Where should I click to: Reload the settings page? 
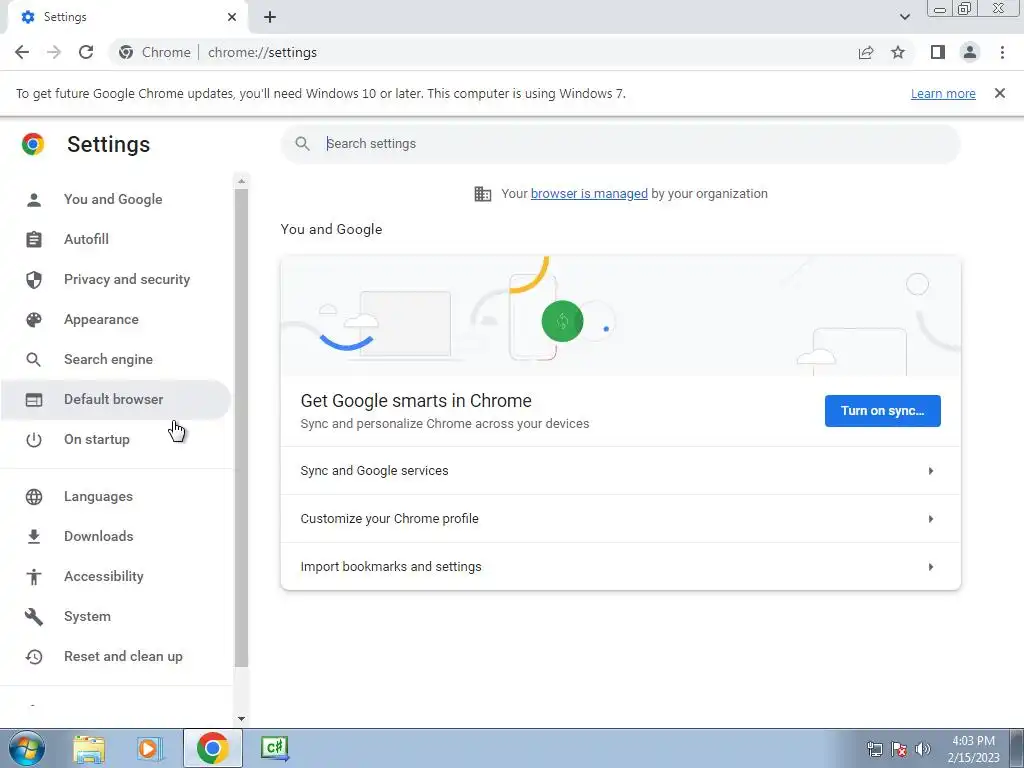tap(86, 52)
